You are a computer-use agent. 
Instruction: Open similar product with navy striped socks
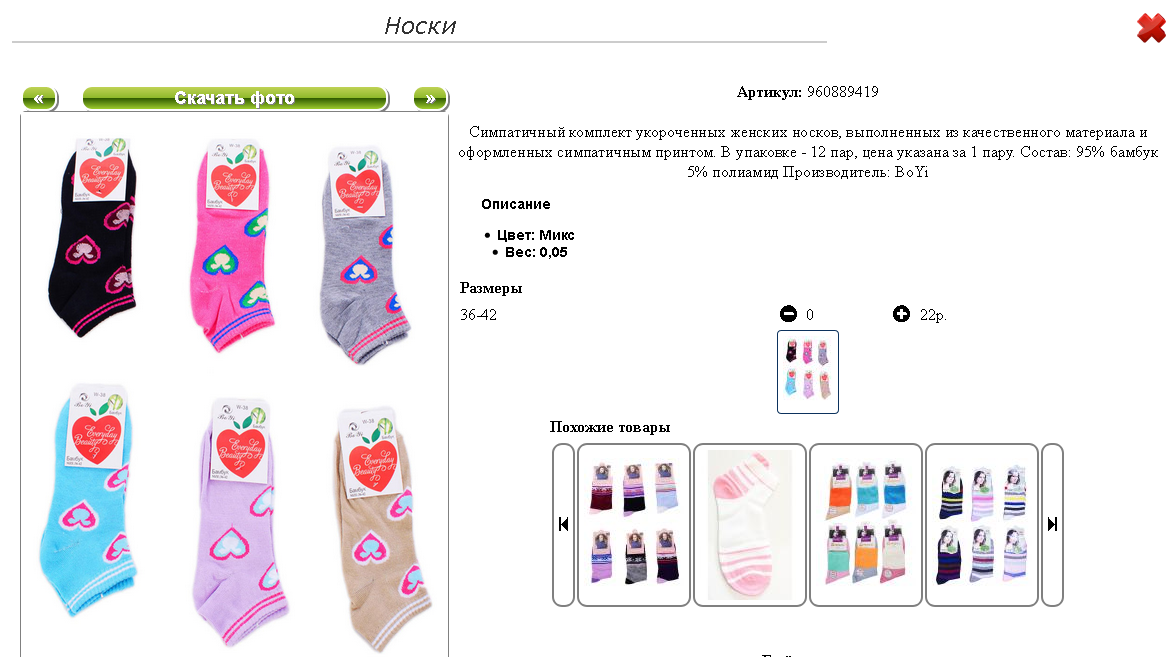click(x=982, y=524)
